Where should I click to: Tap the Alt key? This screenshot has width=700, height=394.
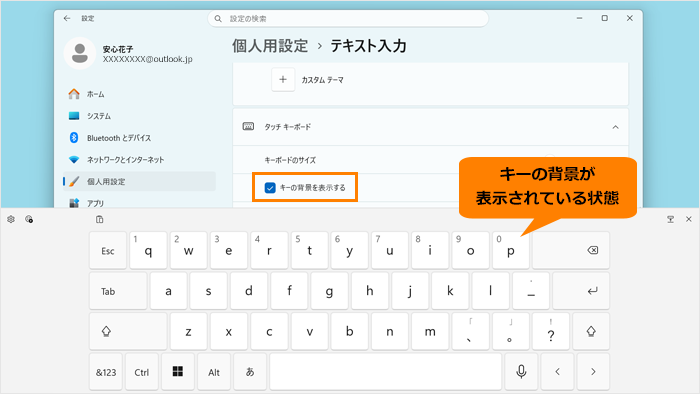pos(214,372)
